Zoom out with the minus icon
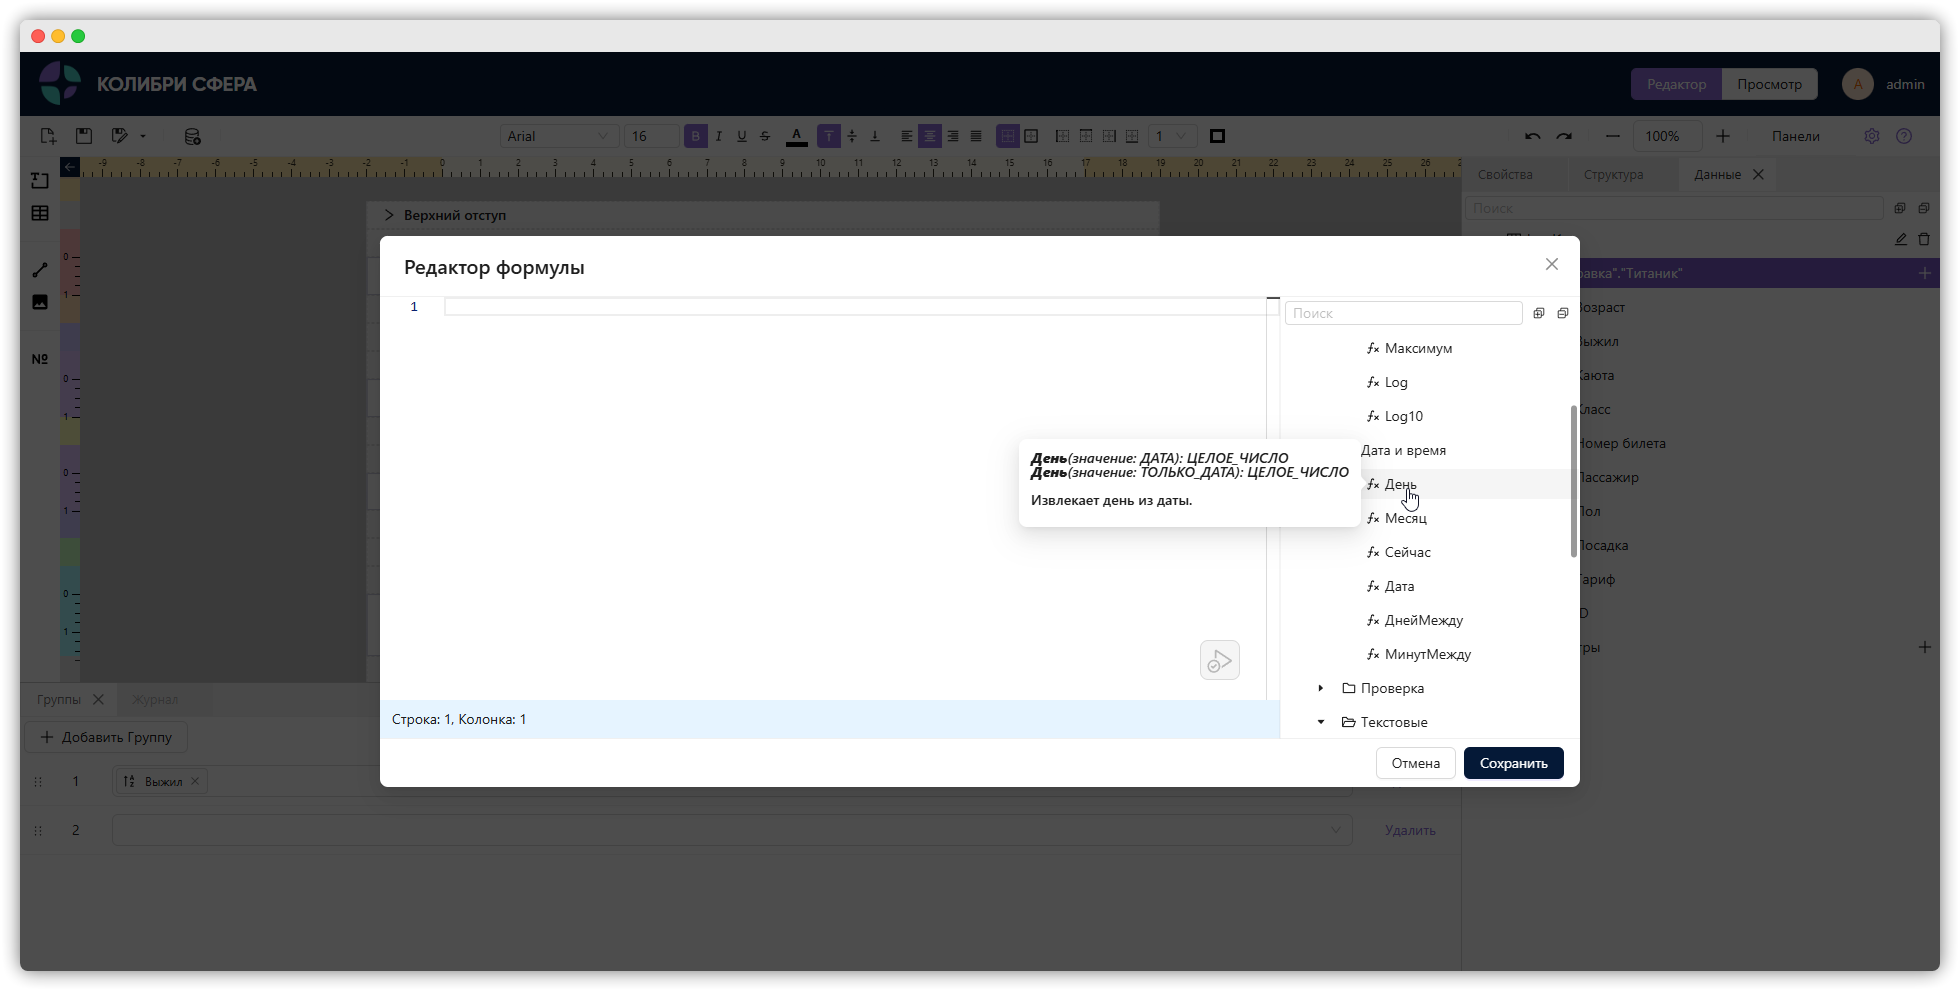The image size is (1960, 991). point(1612,136)
